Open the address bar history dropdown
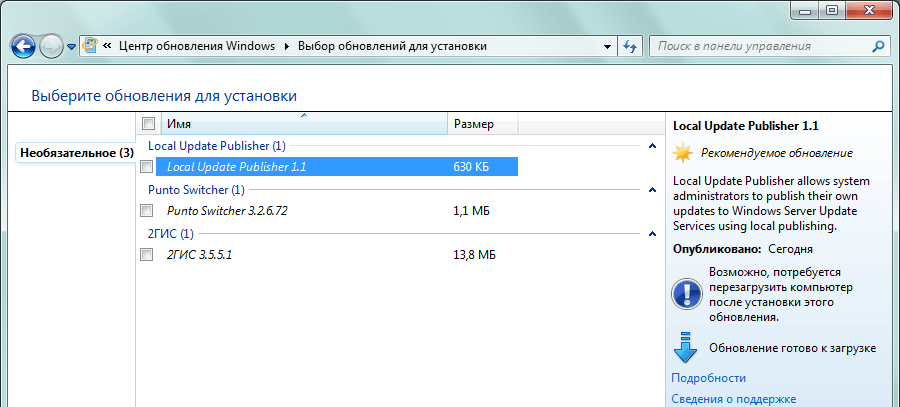The width and height of the screenshot is (900, 407). click(607, 46)
